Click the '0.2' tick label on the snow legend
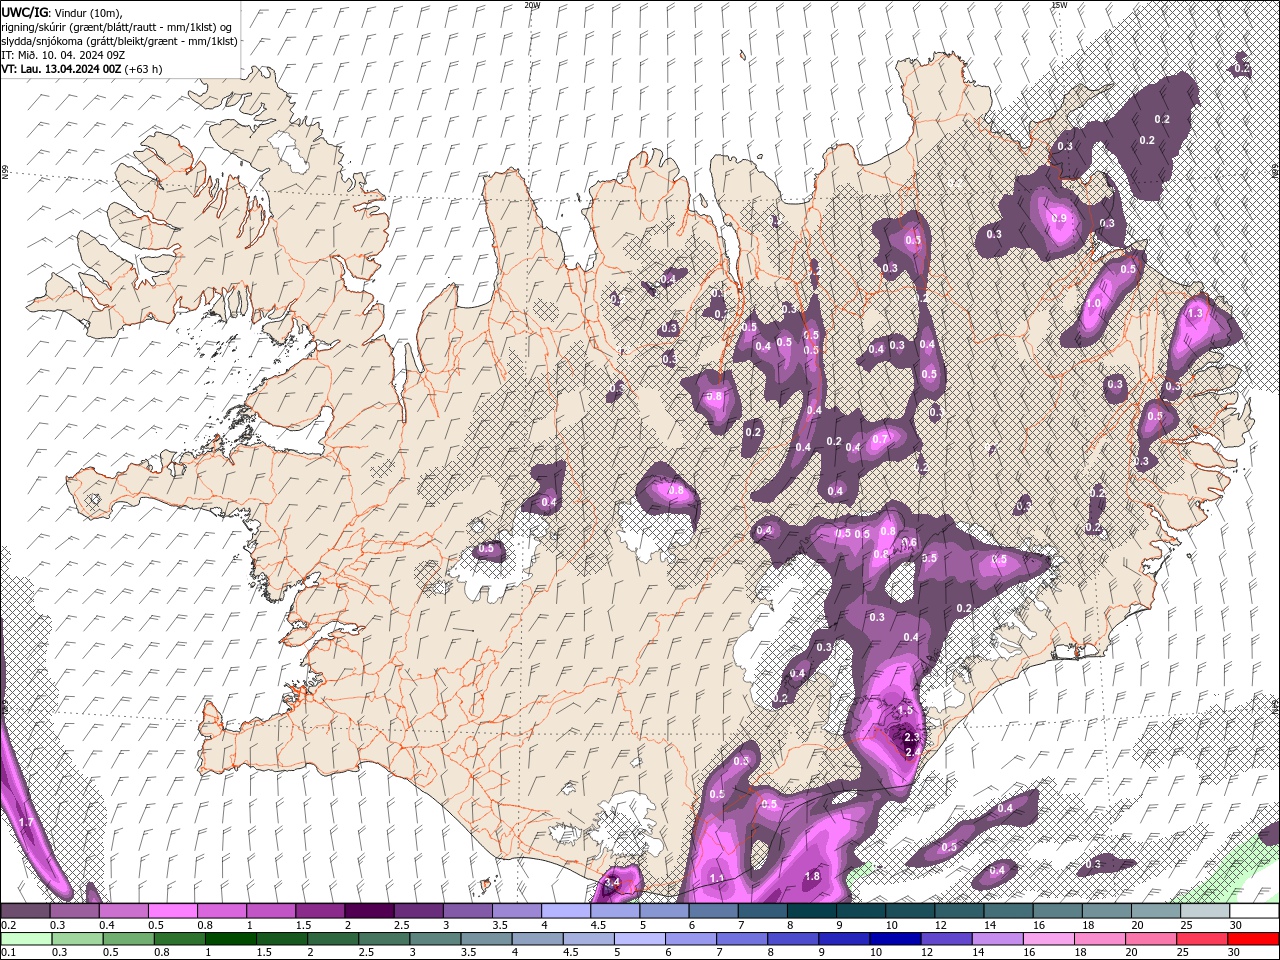The height and width of the screenshot is (960, 1280). (7, 925)
